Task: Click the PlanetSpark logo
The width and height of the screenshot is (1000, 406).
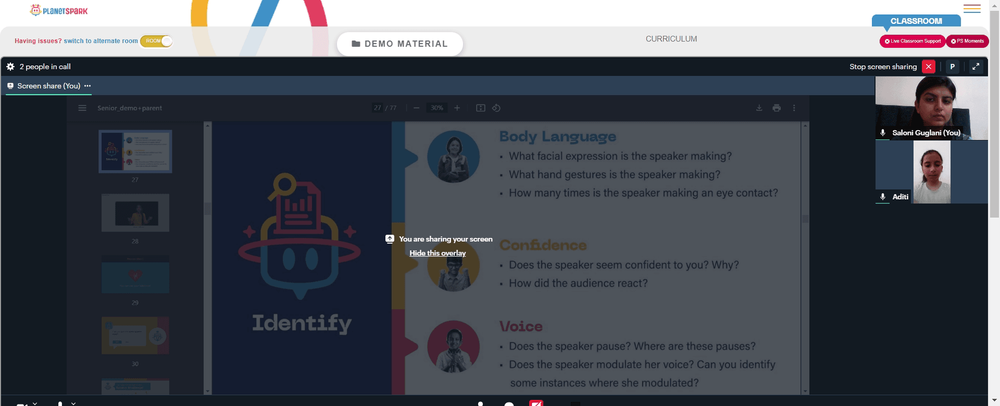Action: 59,10
